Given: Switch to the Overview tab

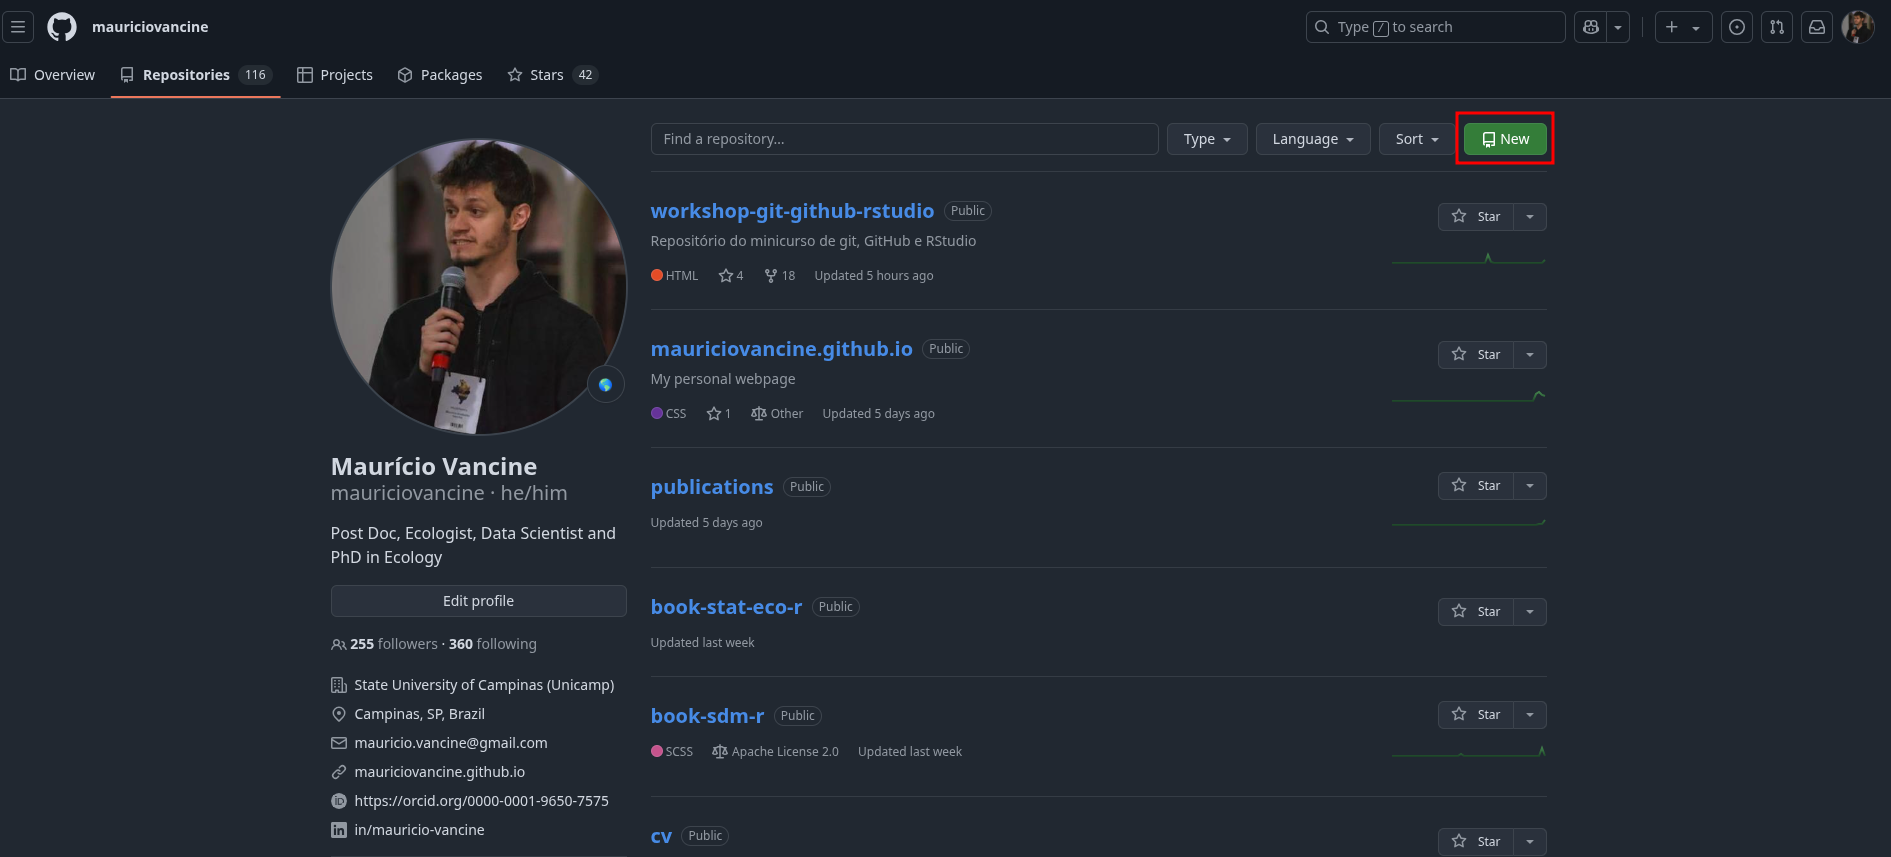Looking at the screenshot, I should 53,75.
